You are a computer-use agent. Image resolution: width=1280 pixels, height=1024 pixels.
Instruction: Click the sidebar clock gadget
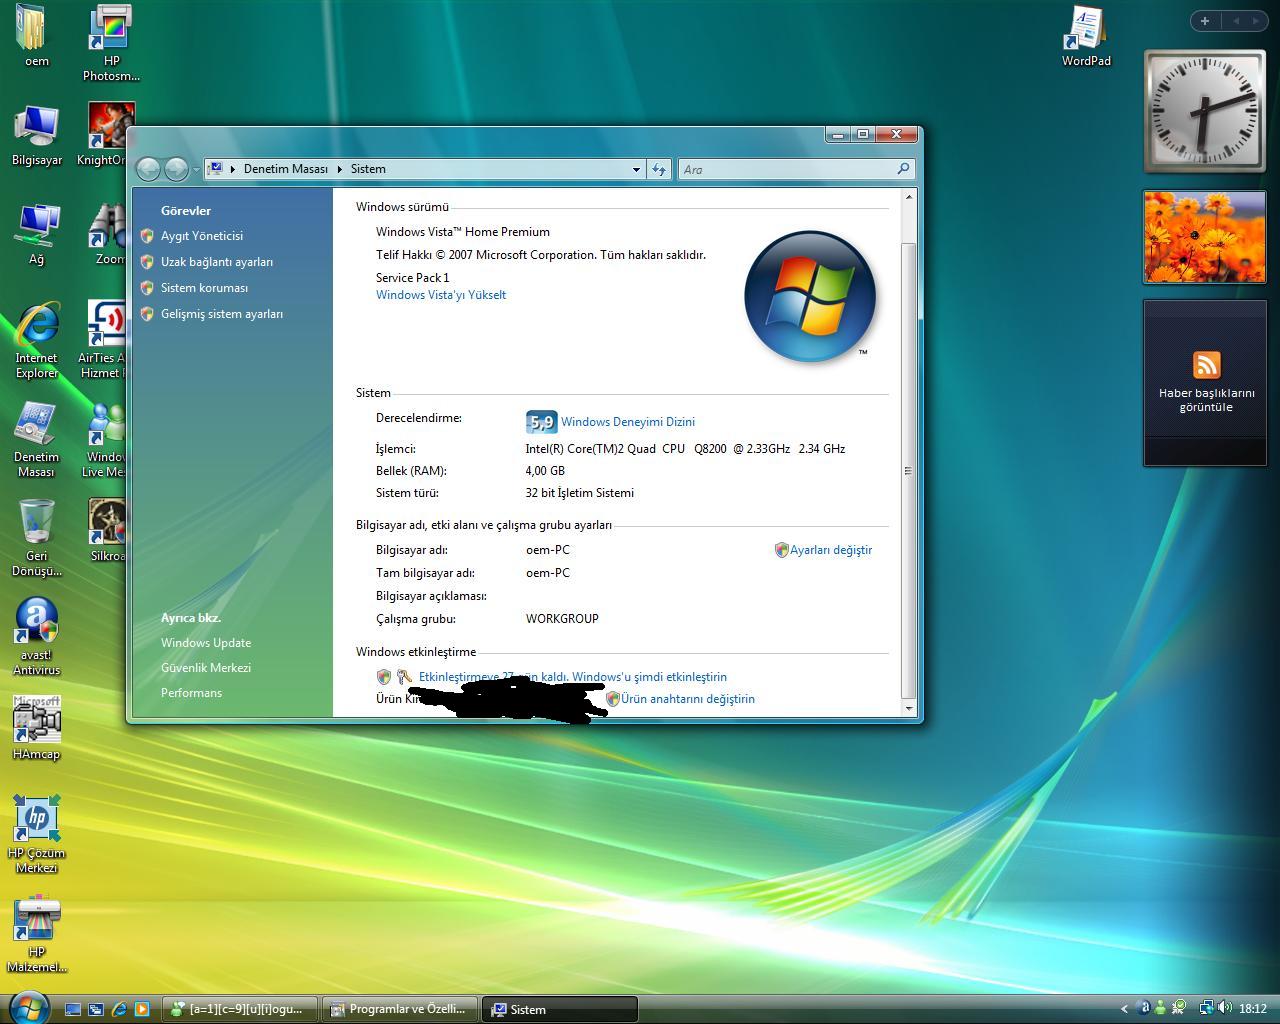click(1204, 111)
